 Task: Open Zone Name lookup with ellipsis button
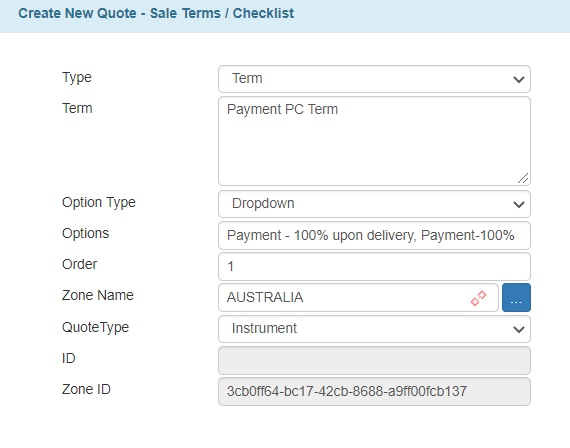[516, 297]
